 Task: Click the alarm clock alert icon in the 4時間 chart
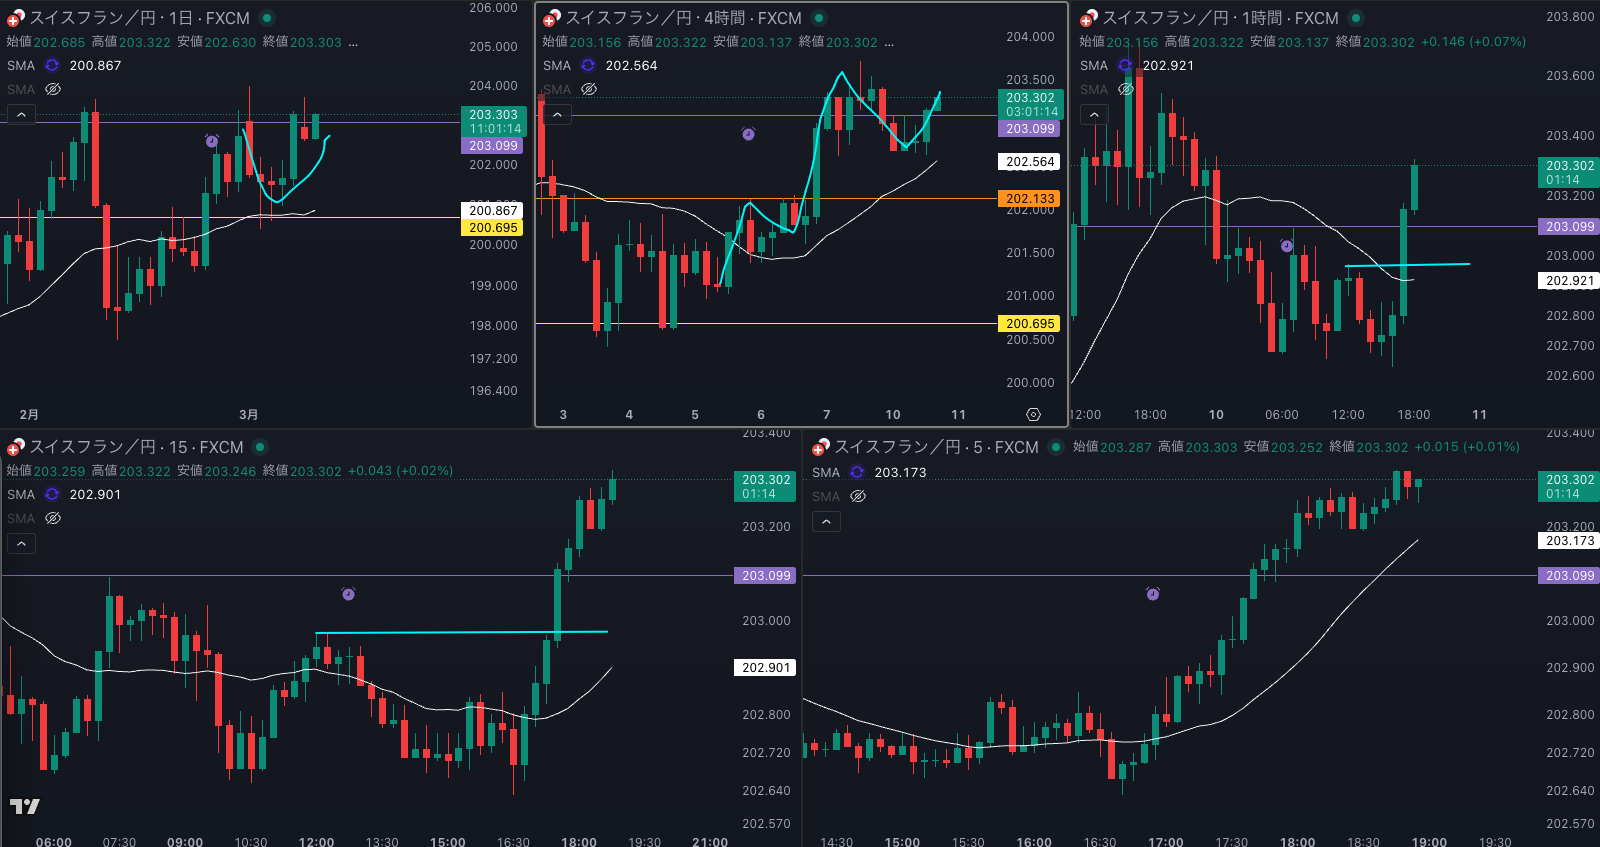748,134
